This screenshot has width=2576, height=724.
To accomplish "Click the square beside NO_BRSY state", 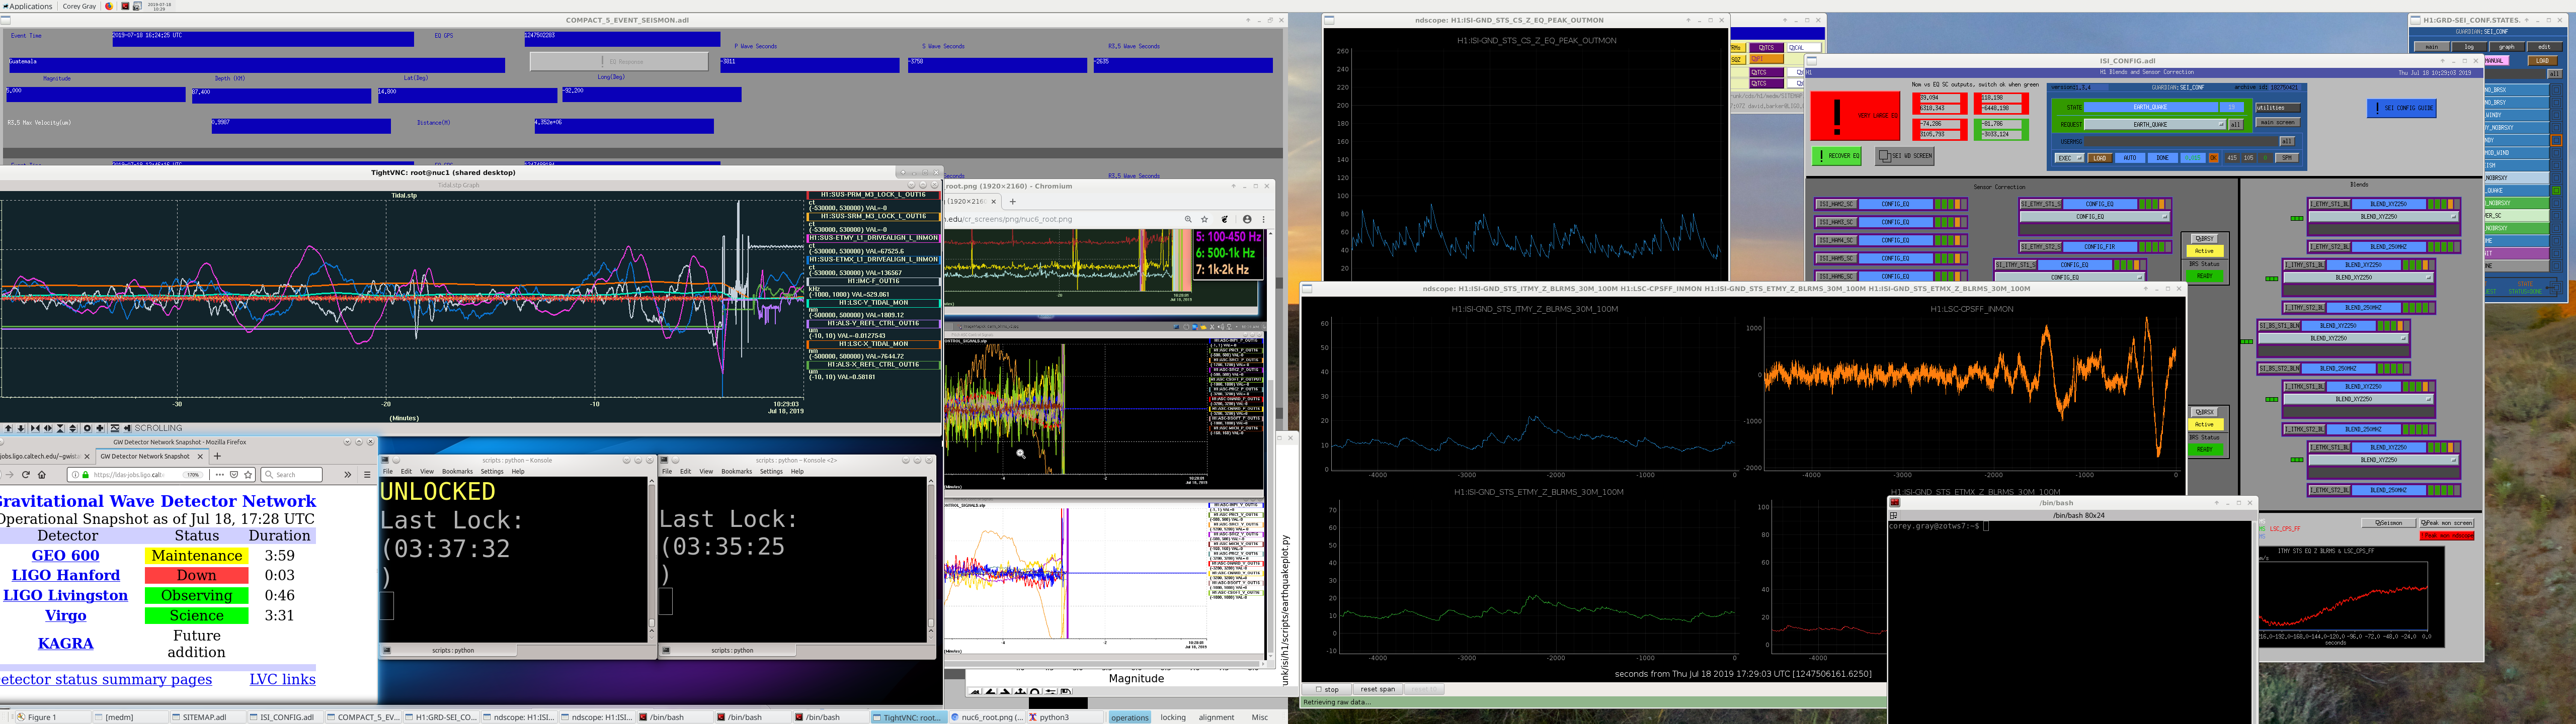I will pos(2556,103).
